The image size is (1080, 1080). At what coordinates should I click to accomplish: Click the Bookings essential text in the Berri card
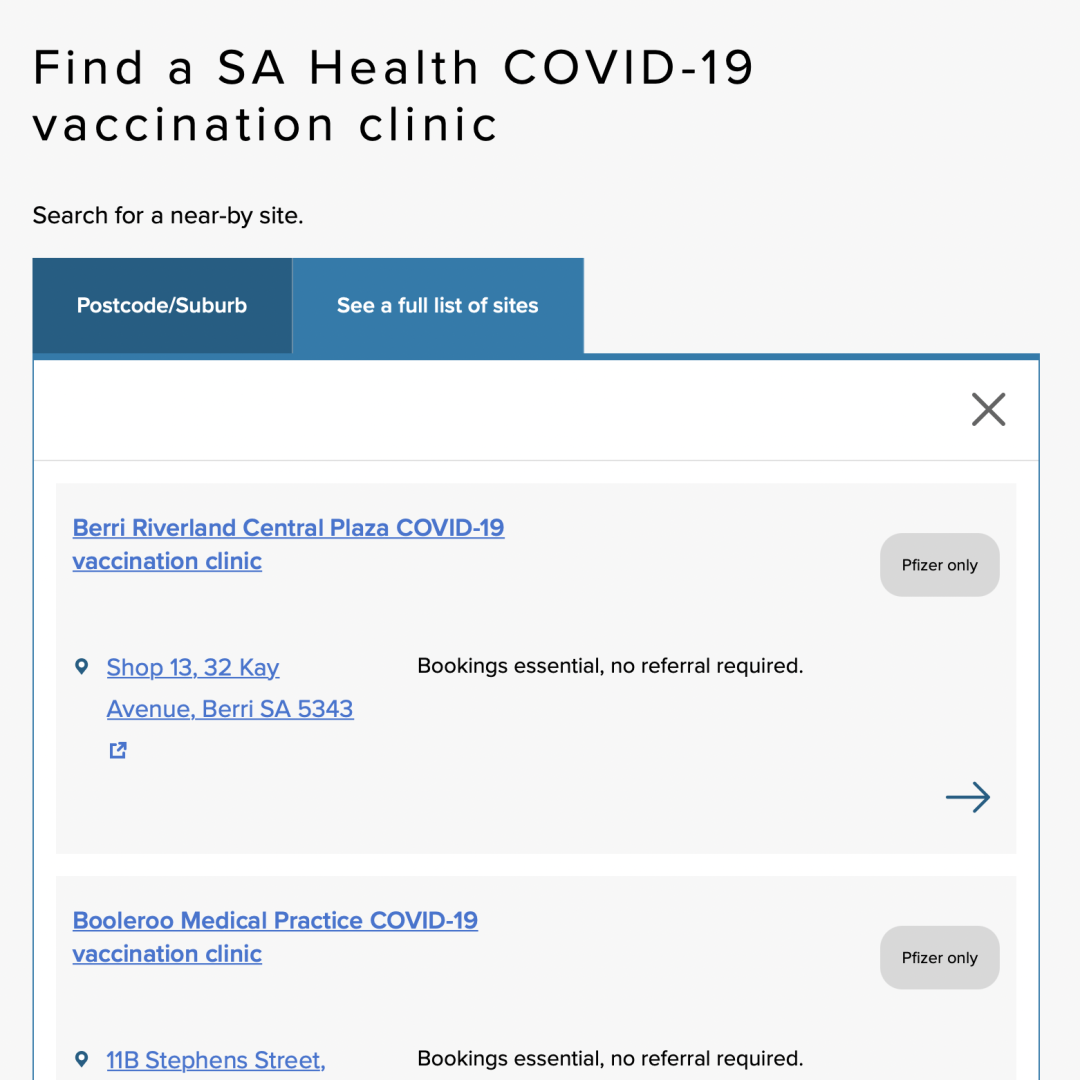[x=610, y=666]
